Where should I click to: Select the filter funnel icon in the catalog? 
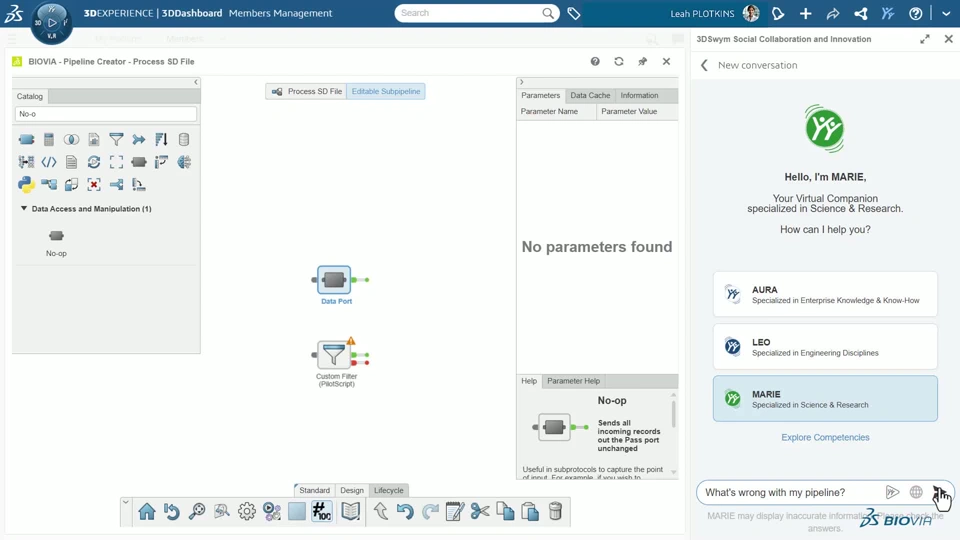116,140
